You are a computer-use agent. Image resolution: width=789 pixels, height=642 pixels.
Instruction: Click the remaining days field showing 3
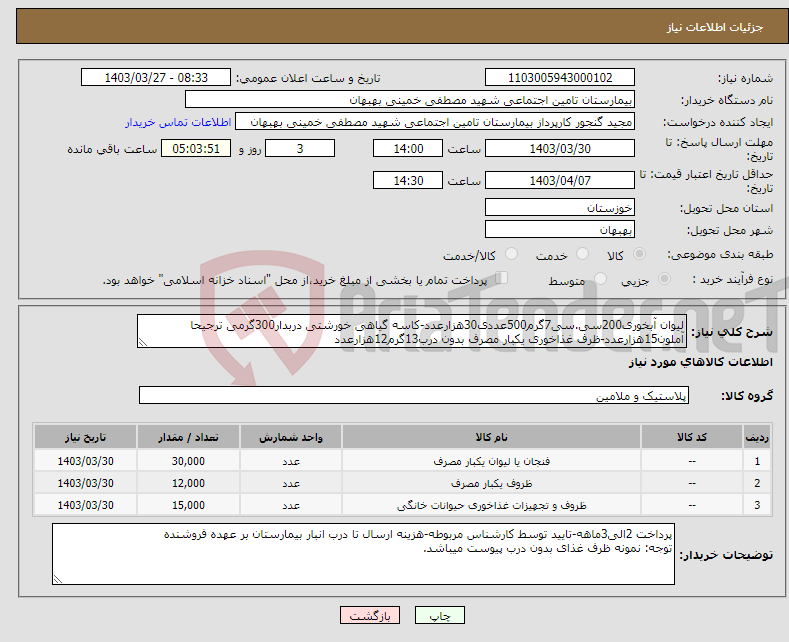tap(300, 148)
